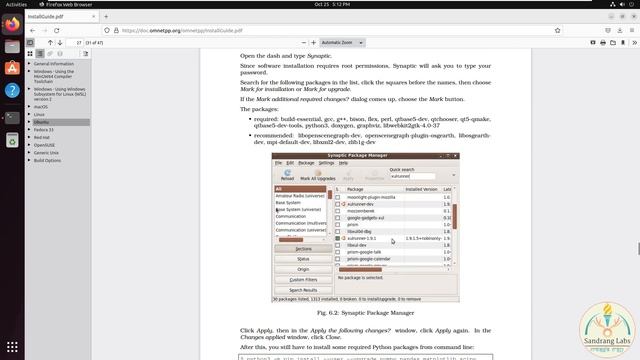Open the Firefox application menu
640x360 pixels.
pos(632,31)
